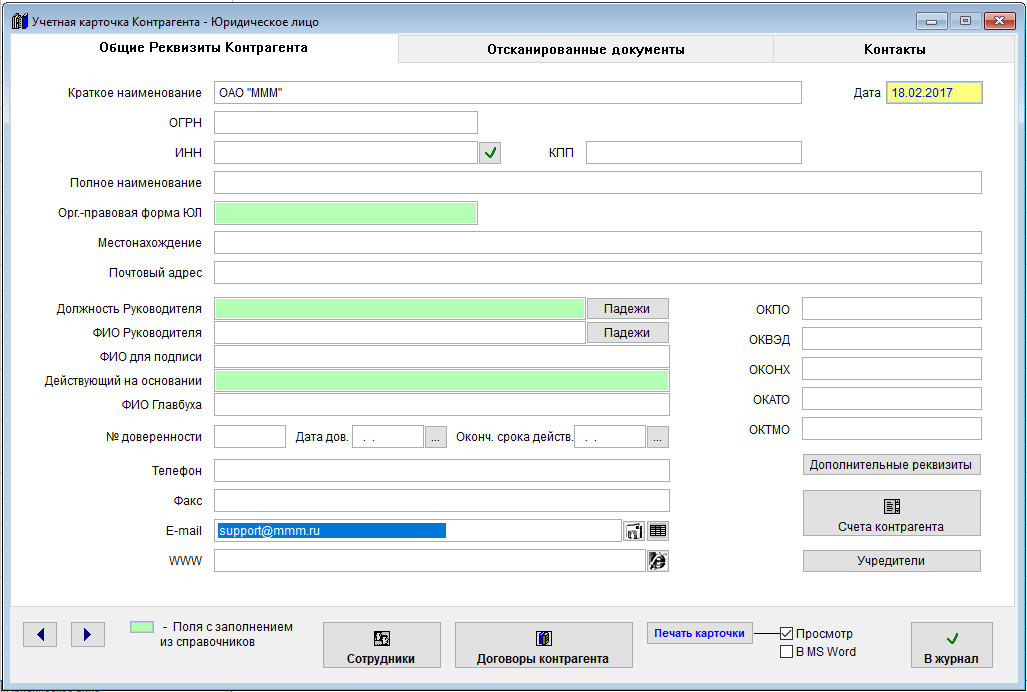Open Сотрудники employees button
This screenshot has width=1027, height=692.
[x=381, y=645]
